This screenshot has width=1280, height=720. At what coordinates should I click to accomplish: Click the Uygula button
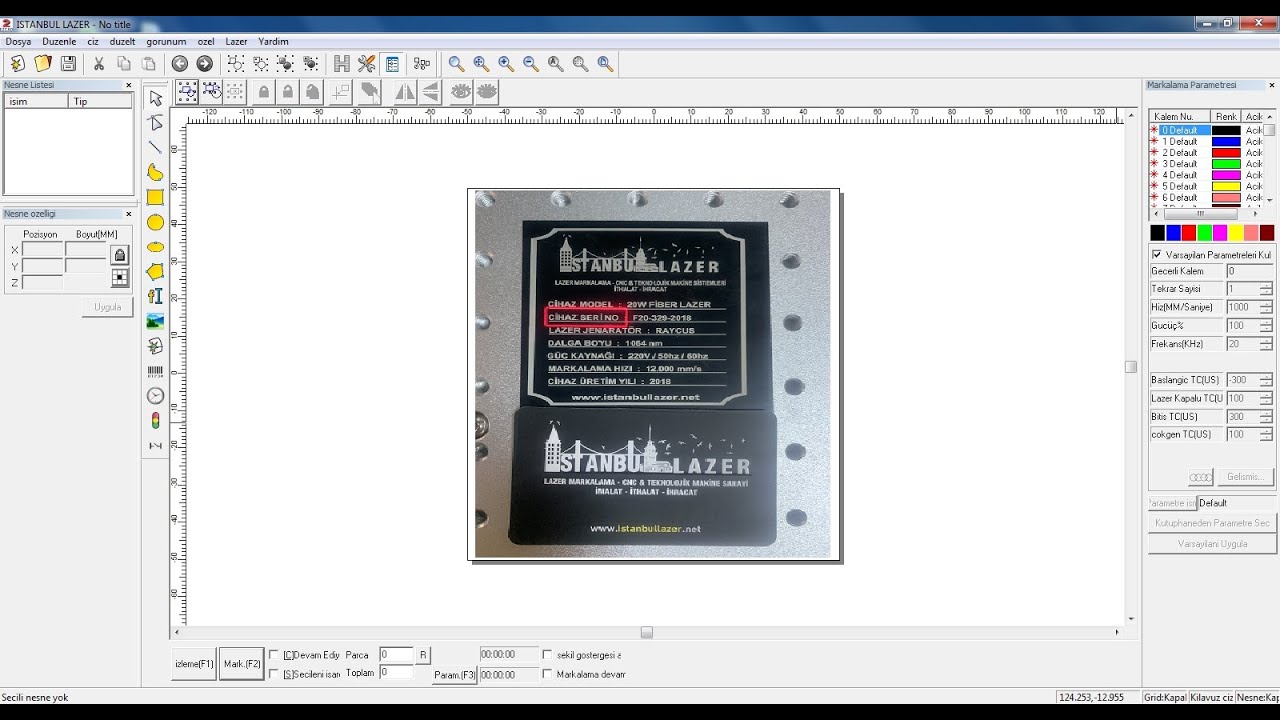pyautogui.click(x=107, y=307)
